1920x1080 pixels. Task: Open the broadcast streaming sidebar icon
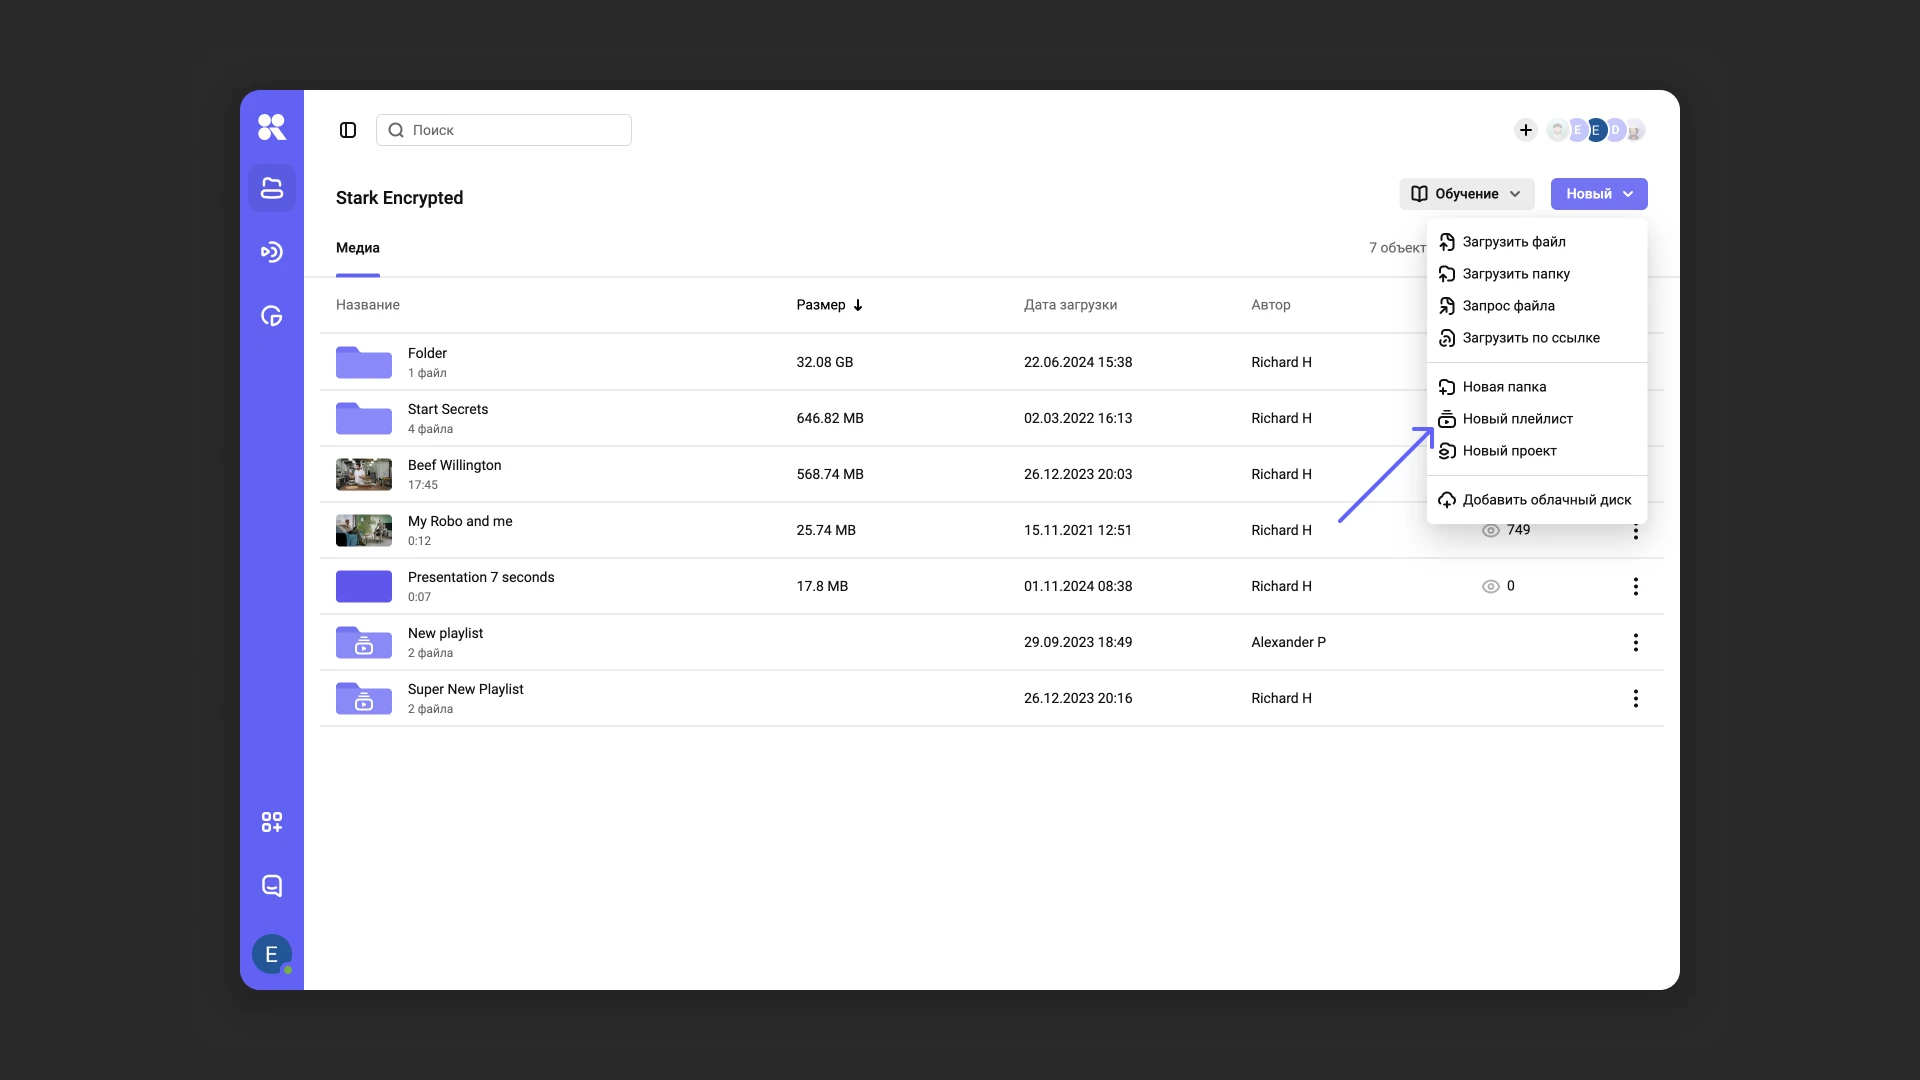[271, 252]
